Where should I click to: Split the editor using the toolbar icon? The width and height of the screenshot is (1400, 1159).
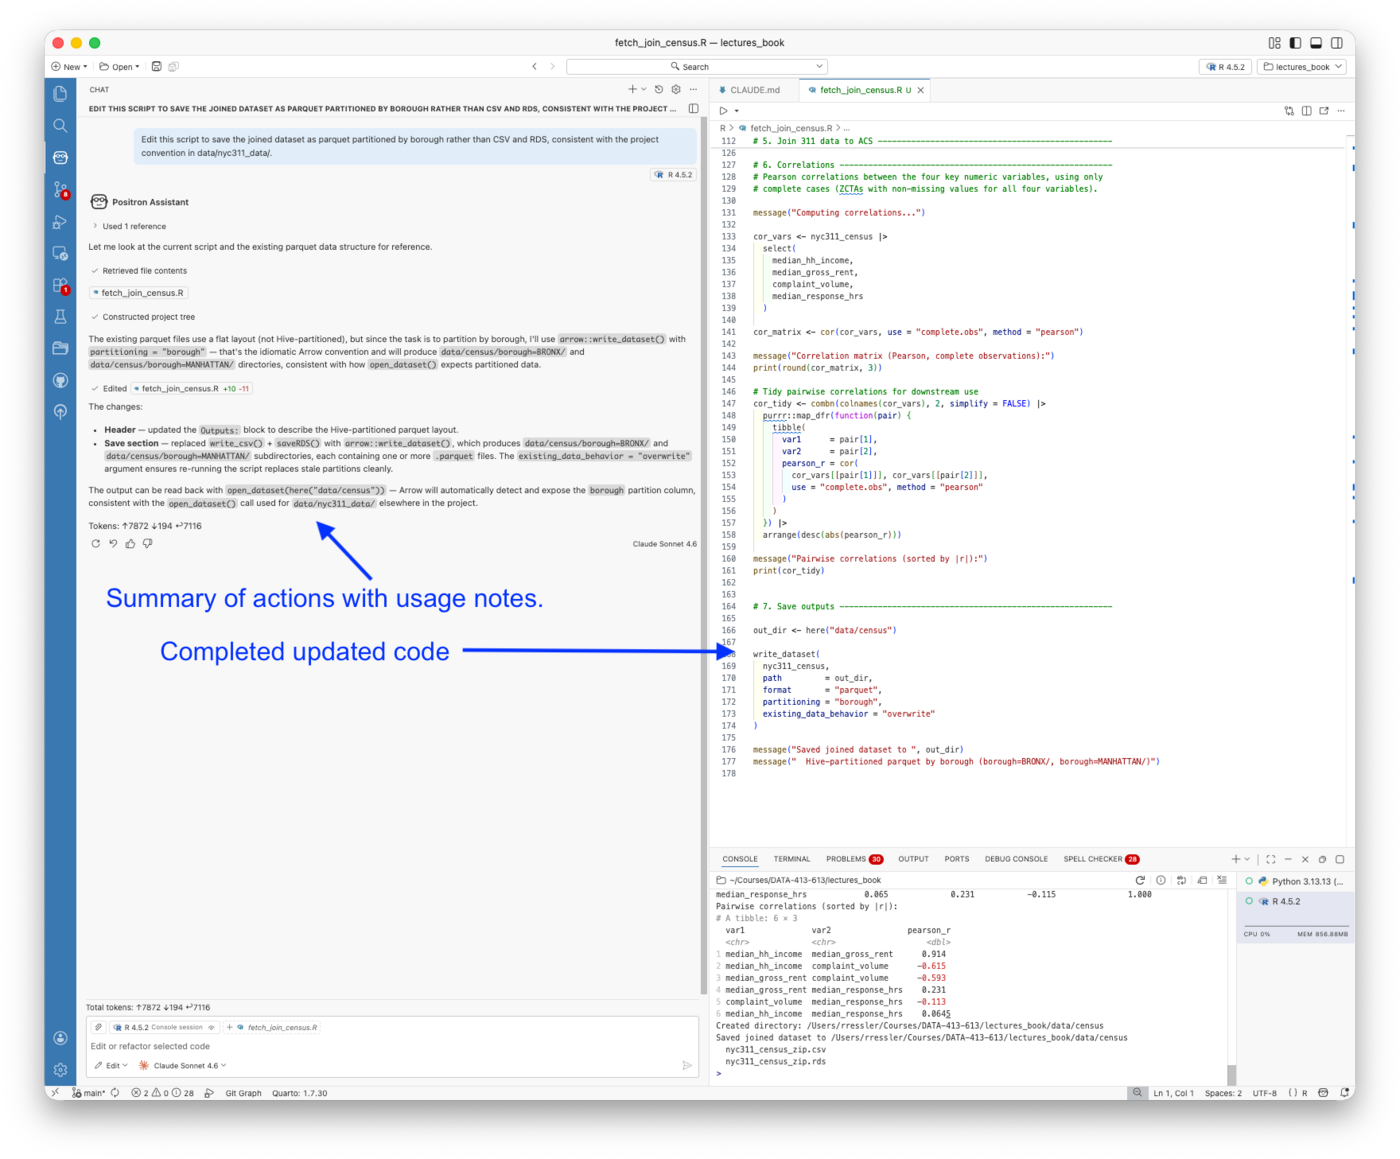pos(1307,111)
